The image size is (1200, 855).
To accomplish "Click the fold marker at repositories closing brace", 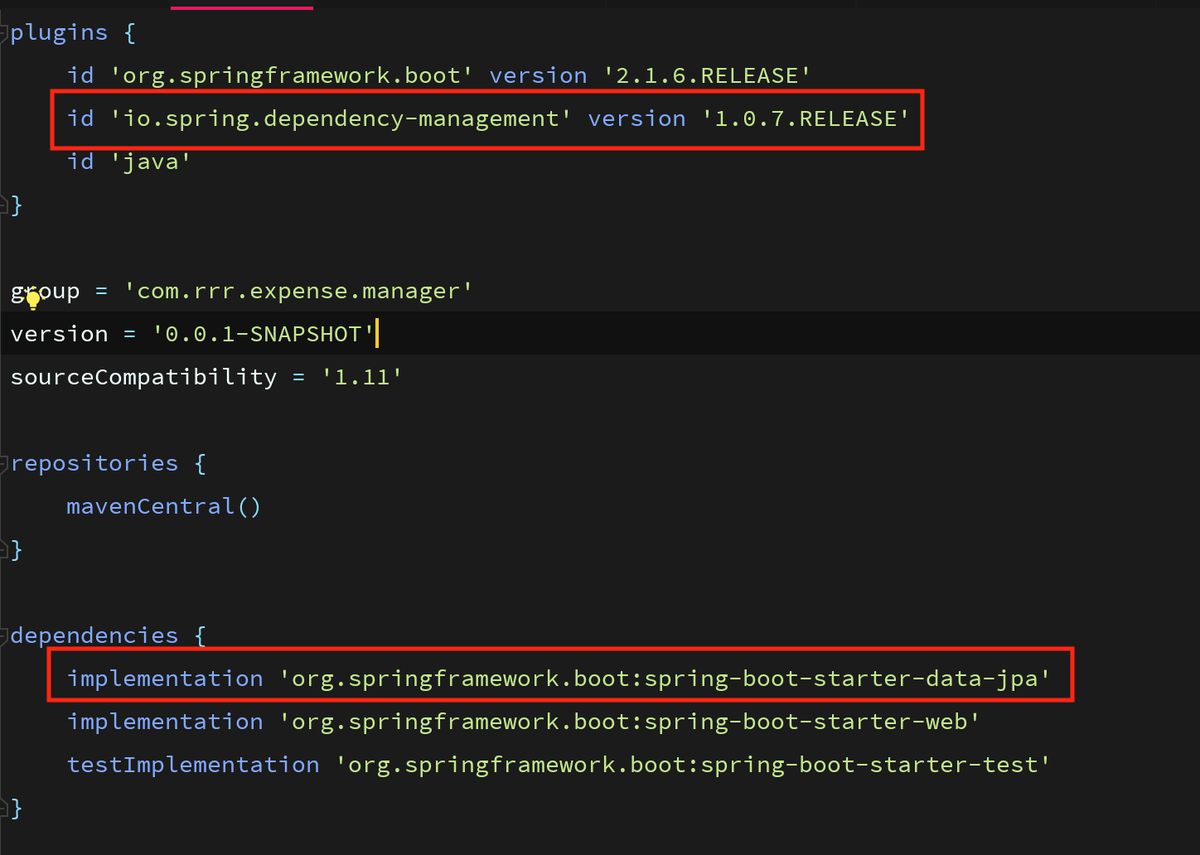I will tap(4, 548).
